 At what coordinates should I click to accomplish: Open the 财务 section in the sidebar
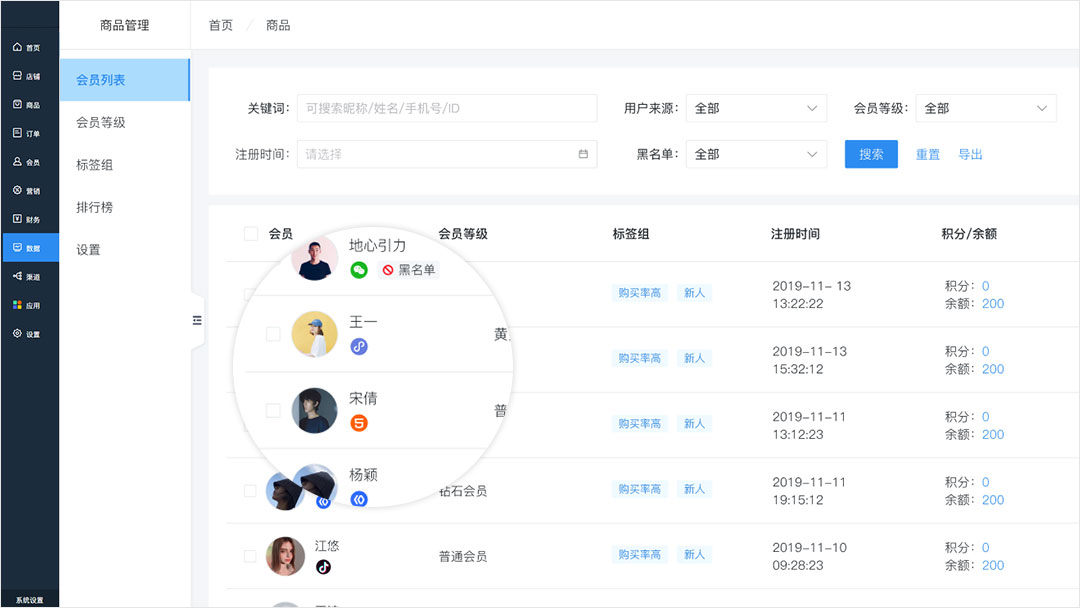(x=26, y=219)
